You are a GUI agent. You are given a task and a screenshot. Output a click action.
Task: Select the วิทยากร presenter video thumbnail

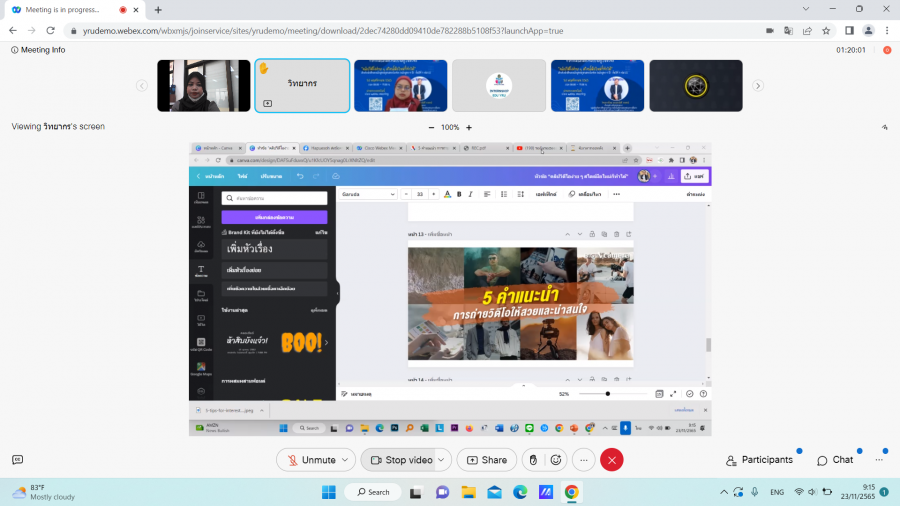(302, 85)
